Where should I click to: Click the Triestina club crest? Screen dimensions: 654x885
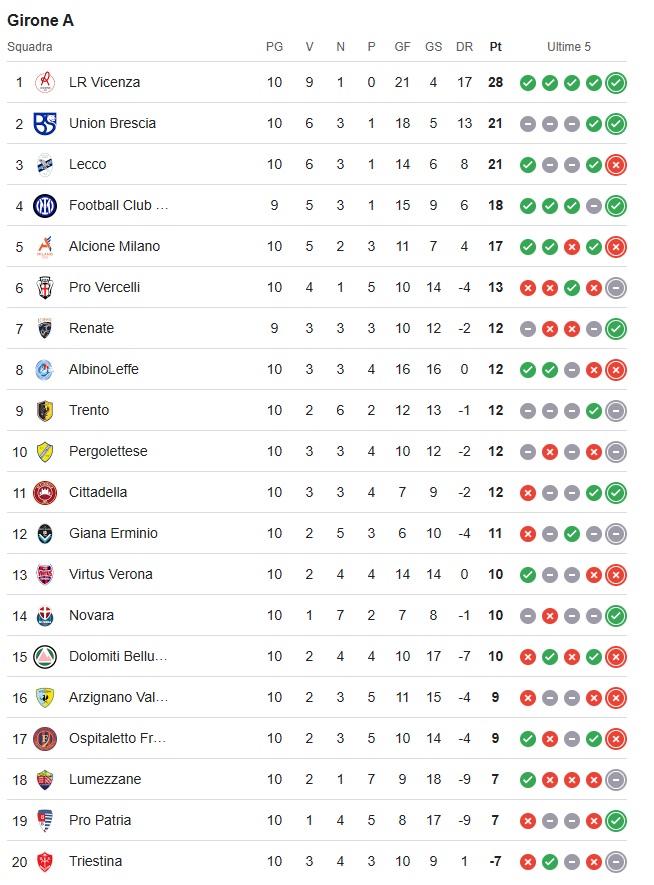45,861
